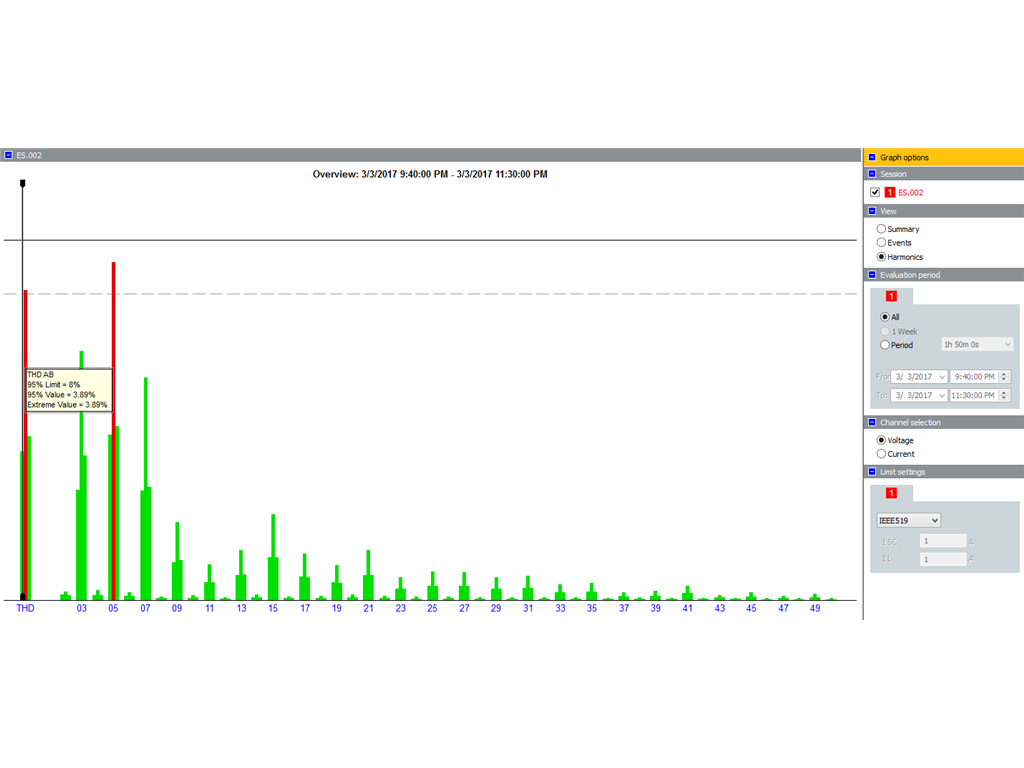Collapse the Limit settings section icon
This screenshot has height=768, width=1024.
(x=872, y=472)
